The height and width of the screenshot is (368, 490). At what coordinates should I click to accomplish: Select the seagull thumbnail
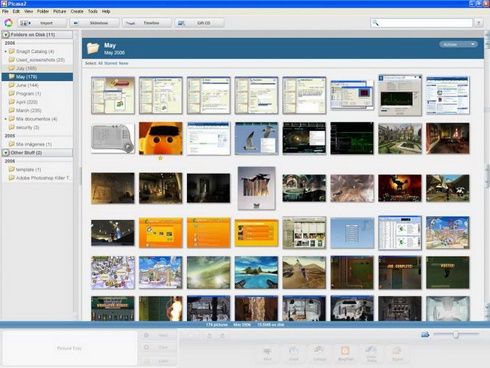(x=256, y=138)
